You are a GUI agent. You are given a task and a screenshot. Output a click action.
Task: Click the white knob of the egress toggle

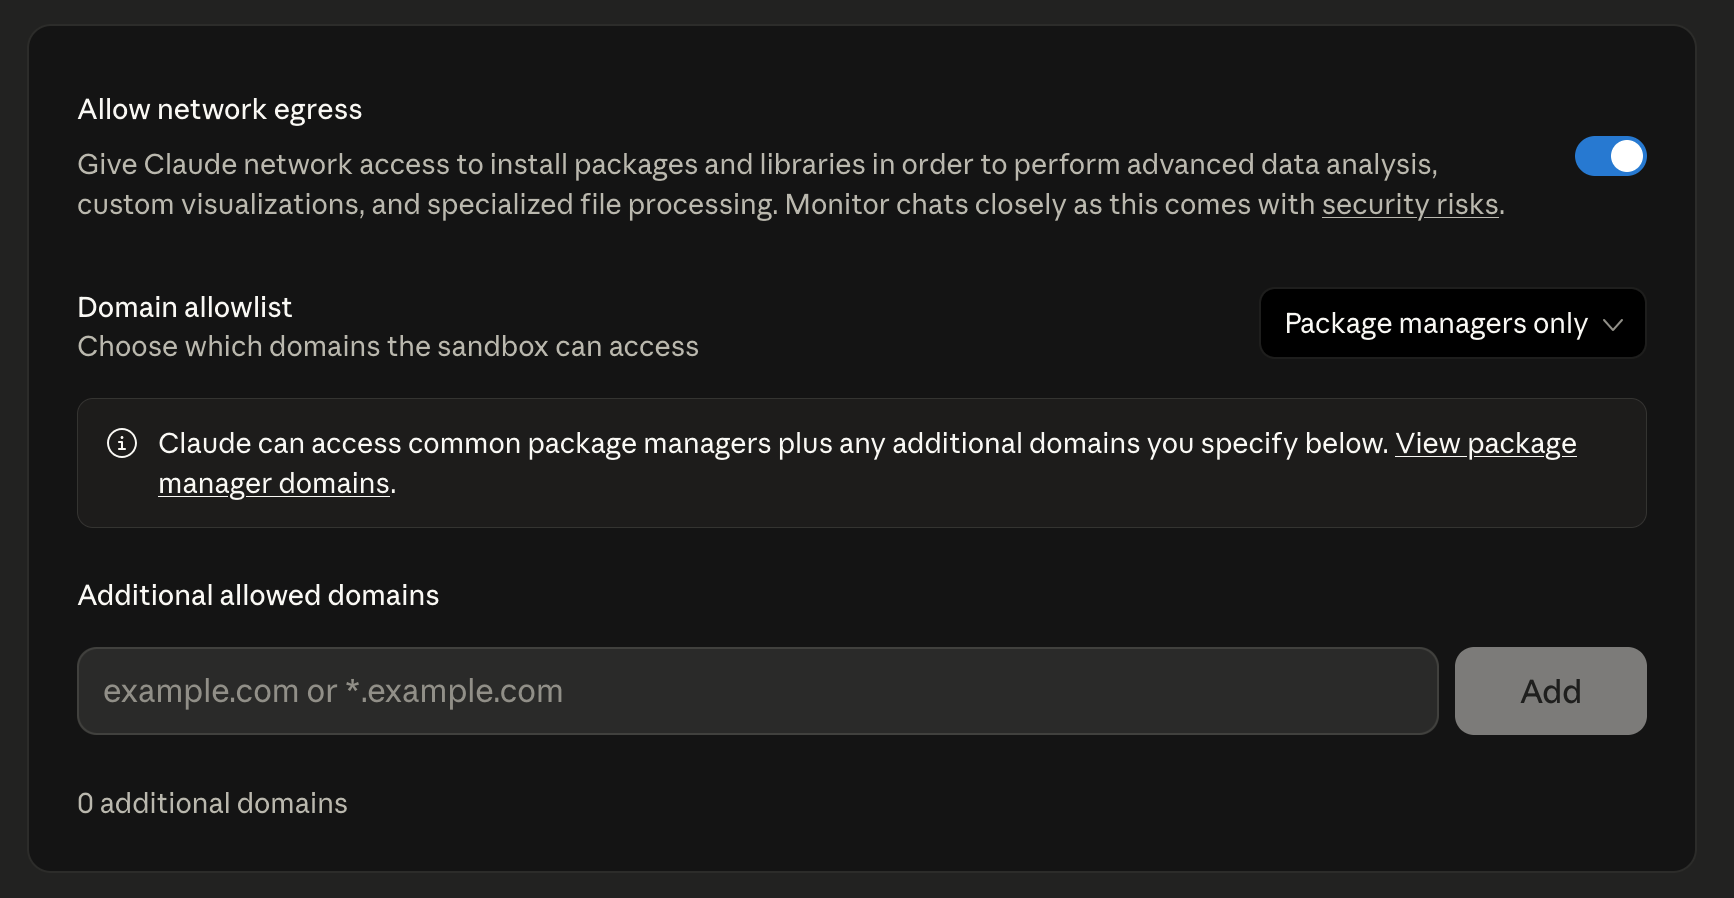click(1627, 156)
